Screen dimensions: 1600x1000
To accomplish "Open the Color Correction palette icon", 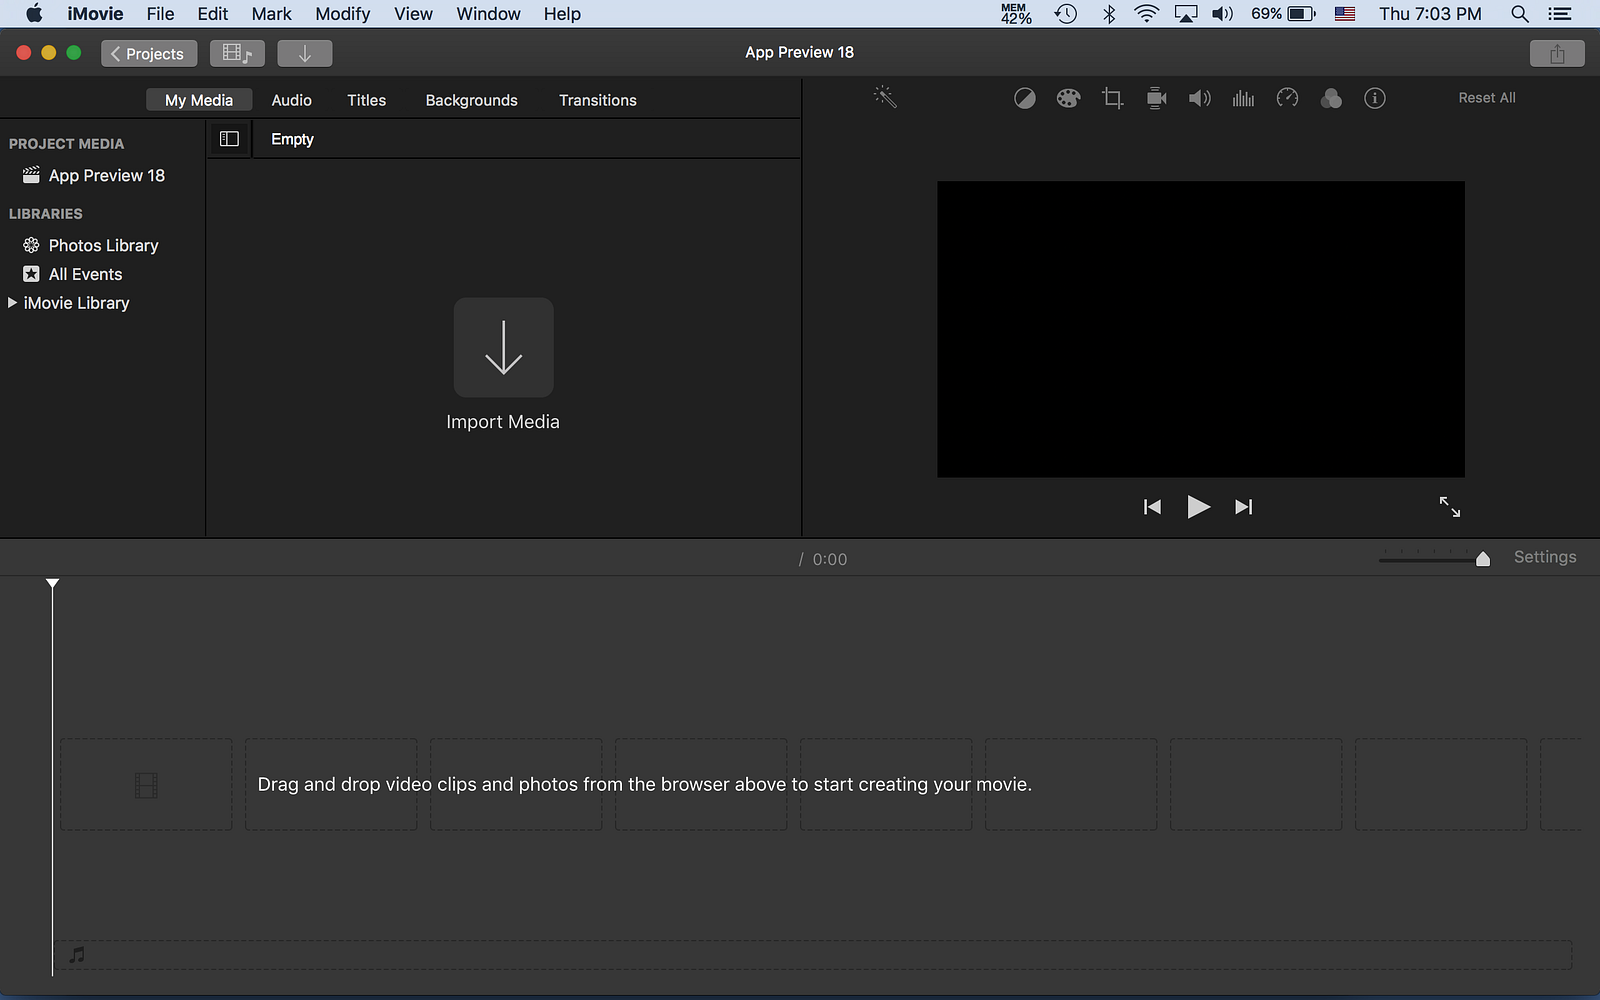I will [x=1068, y=98].
